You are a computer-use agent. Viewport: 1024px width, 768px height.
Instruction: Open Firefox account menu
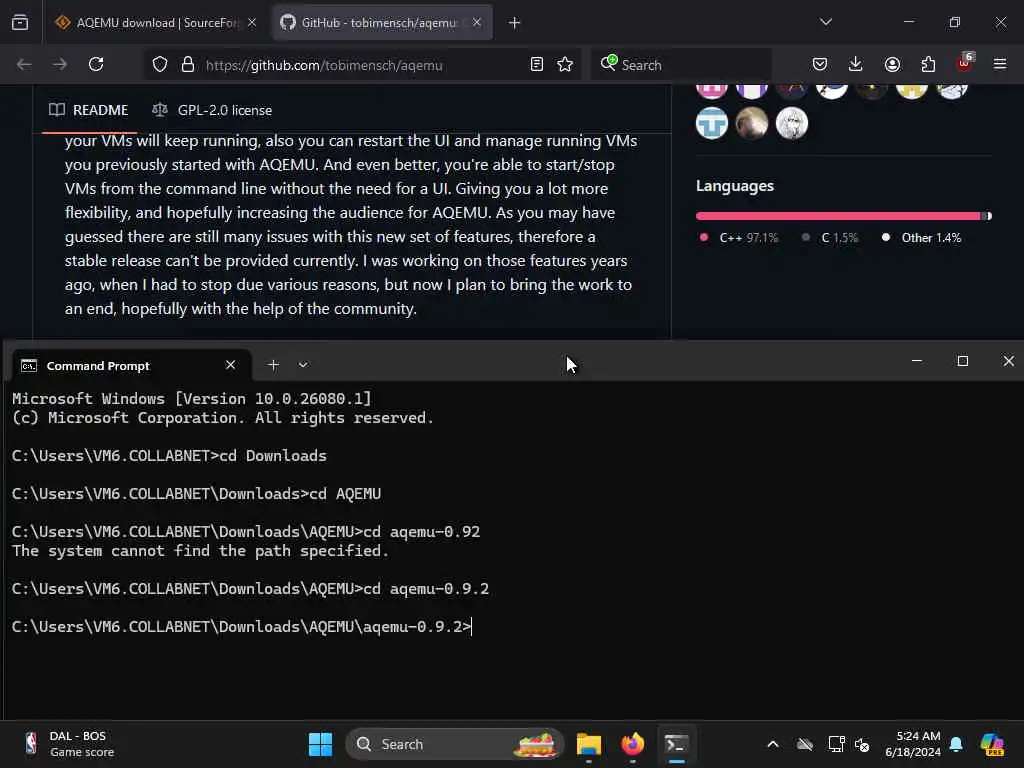click(x=892, y=64)
